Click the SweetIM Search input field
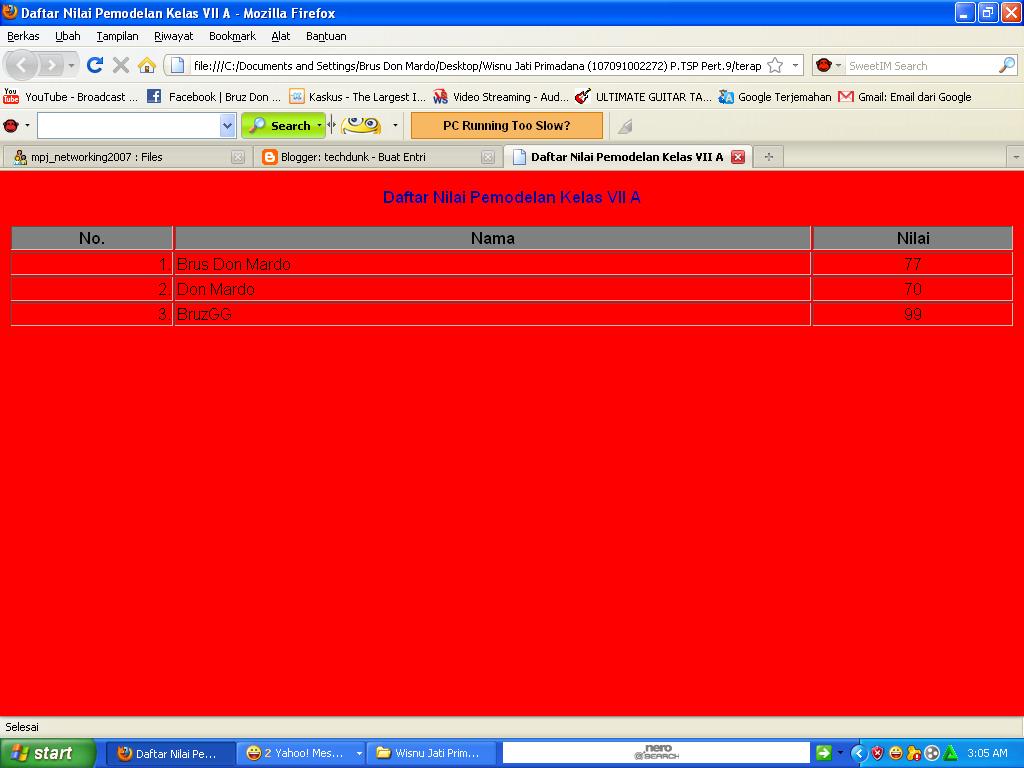Image resolution: width=1024 pixels, height=768 pixels. click(x=920, y=65)
